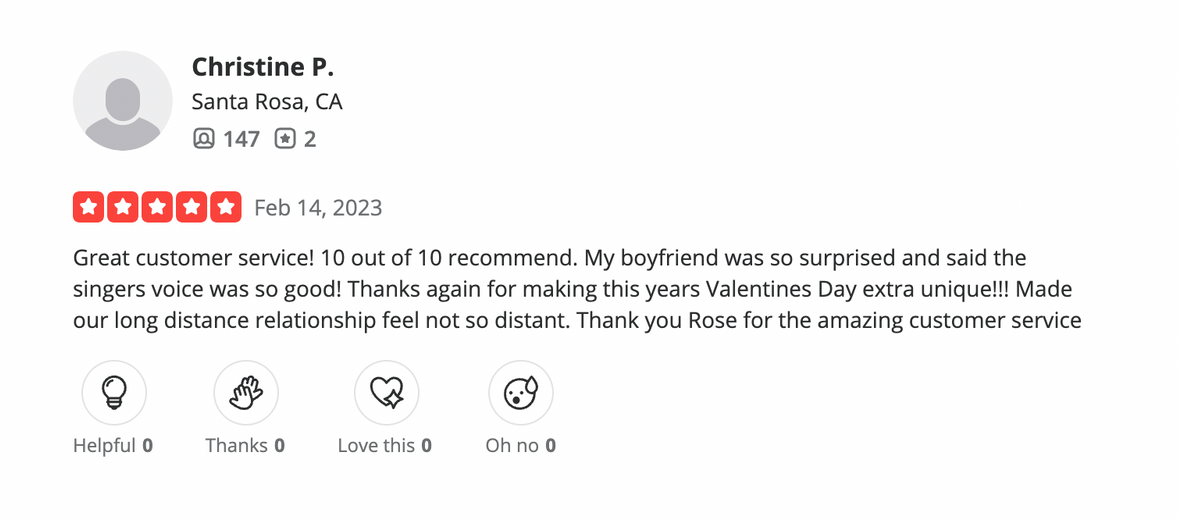The image size is (1180, 520).
Task: Click the Santa Rosa, CA location text
Action: pos(267,102)
